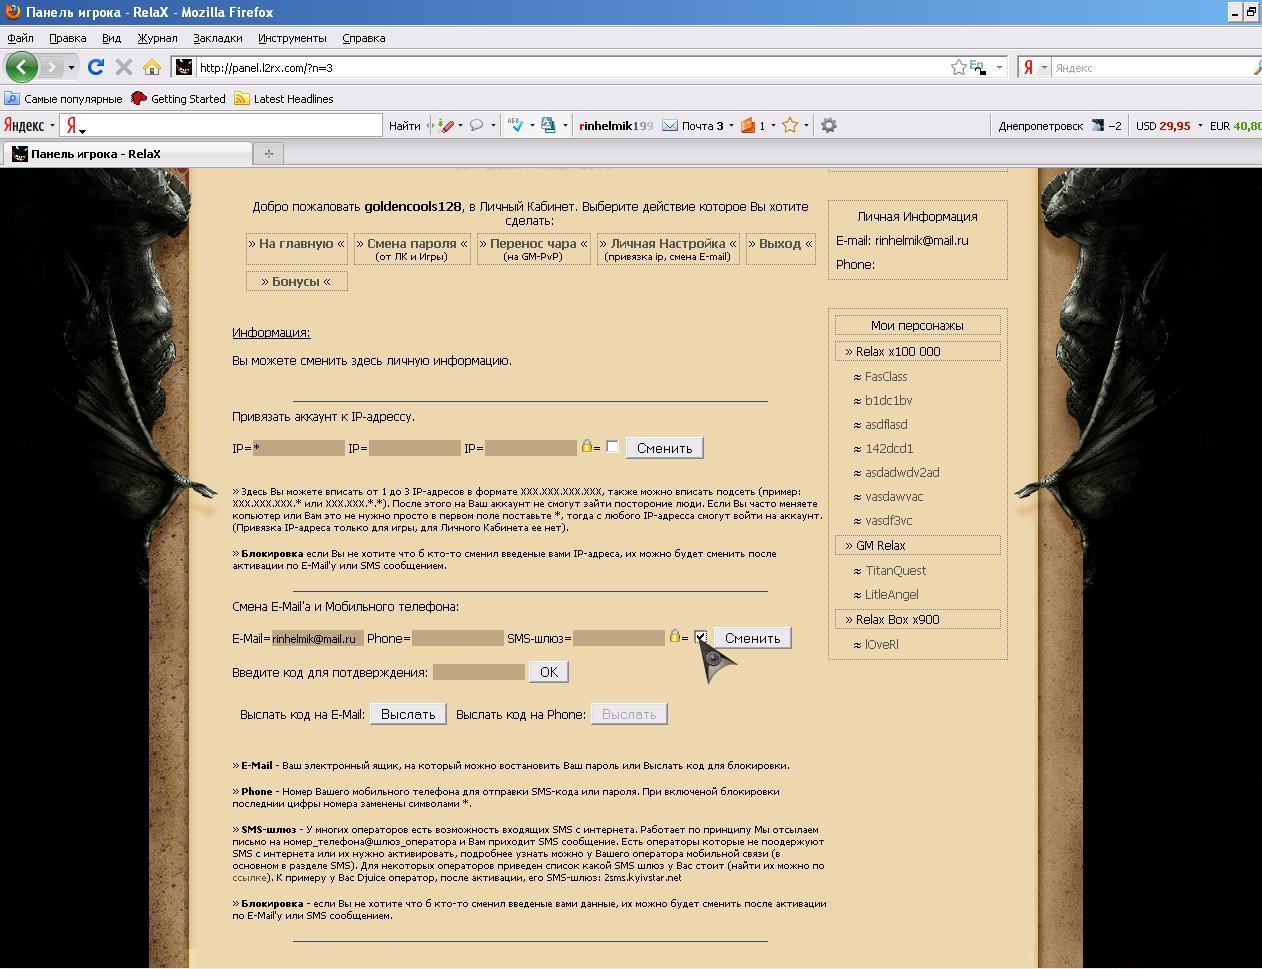The height and width of the screenshot is (969, 1262).
Task: Click the ссылке link in SMS-шлюз description
Action: pos(248,877)
